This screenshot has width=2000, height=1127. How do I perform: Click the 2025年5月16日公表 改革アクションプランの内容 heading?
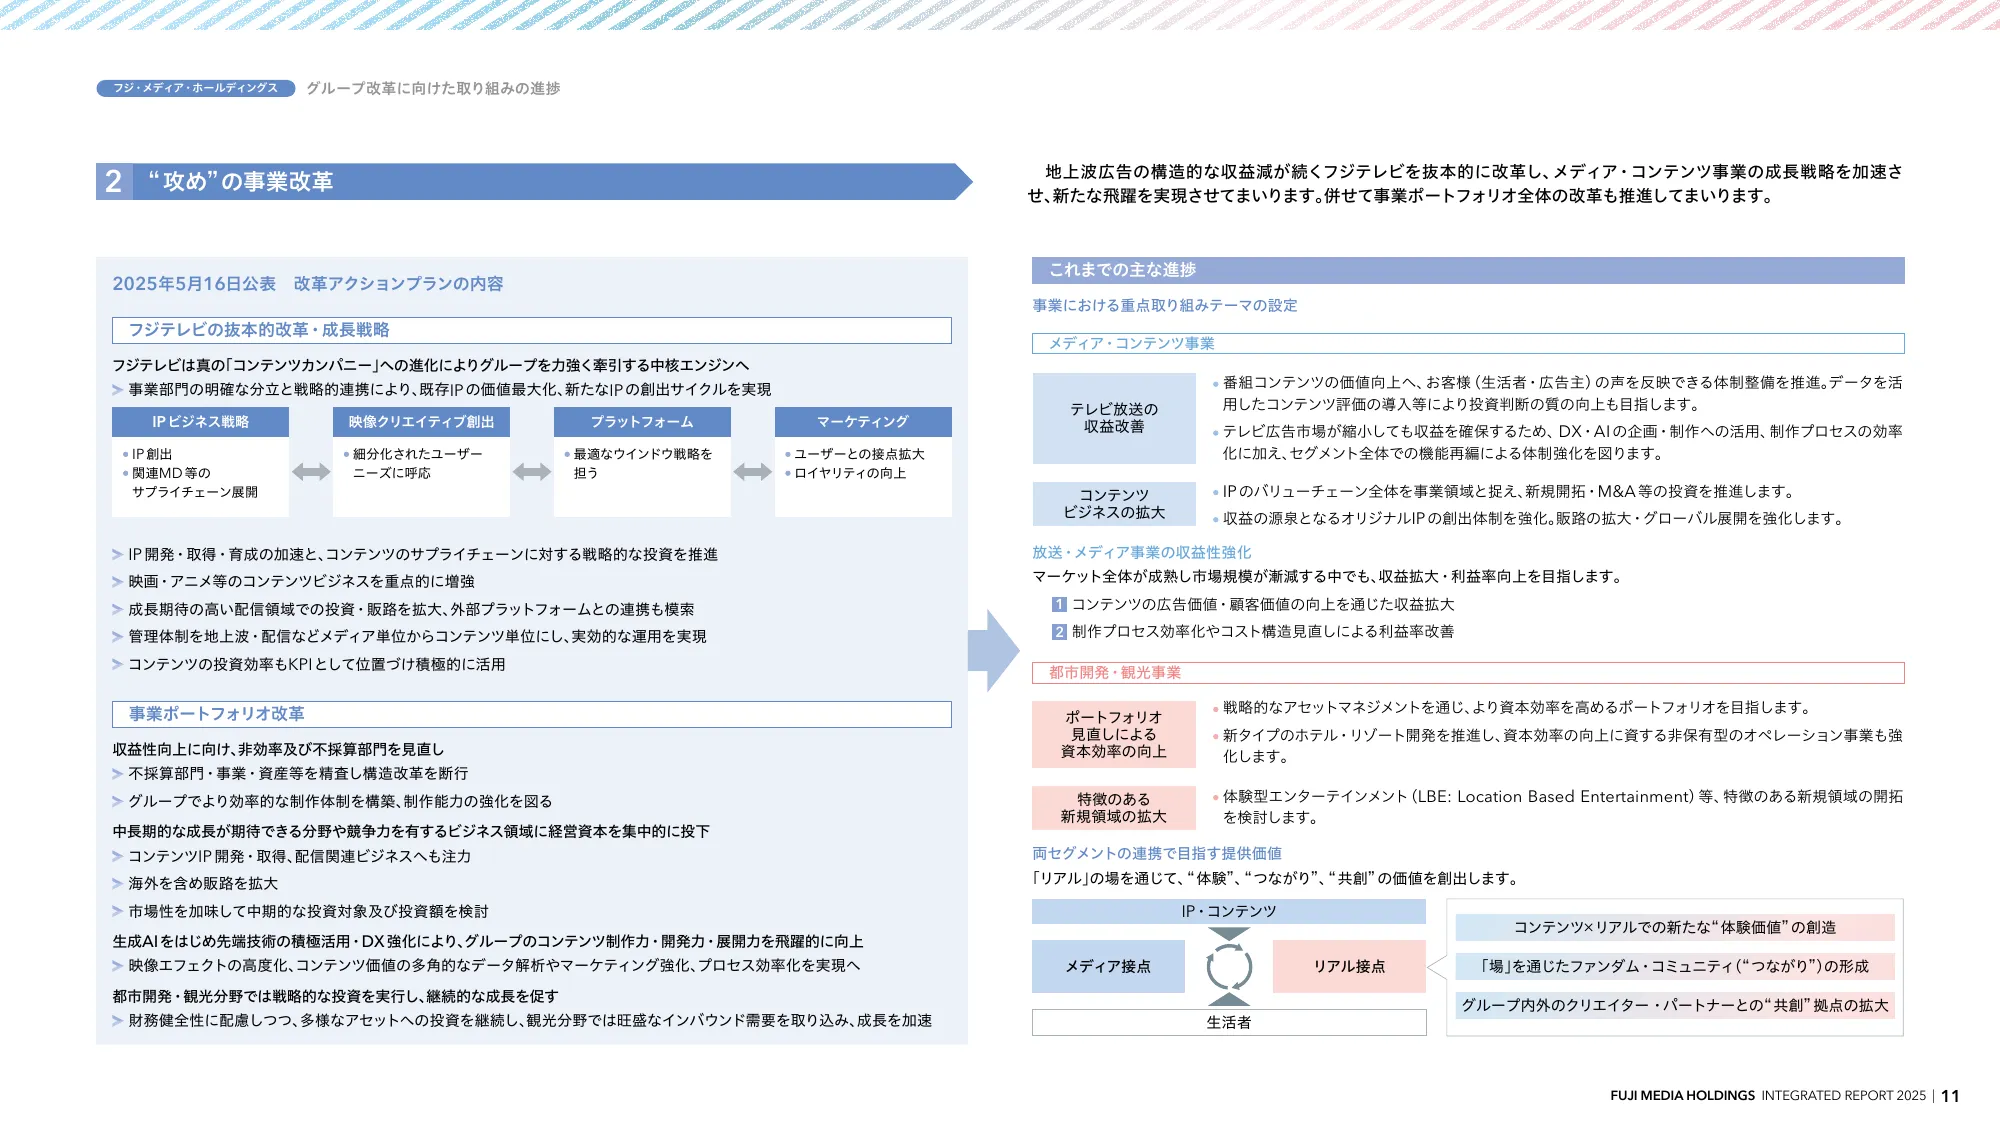coord(308,284)
